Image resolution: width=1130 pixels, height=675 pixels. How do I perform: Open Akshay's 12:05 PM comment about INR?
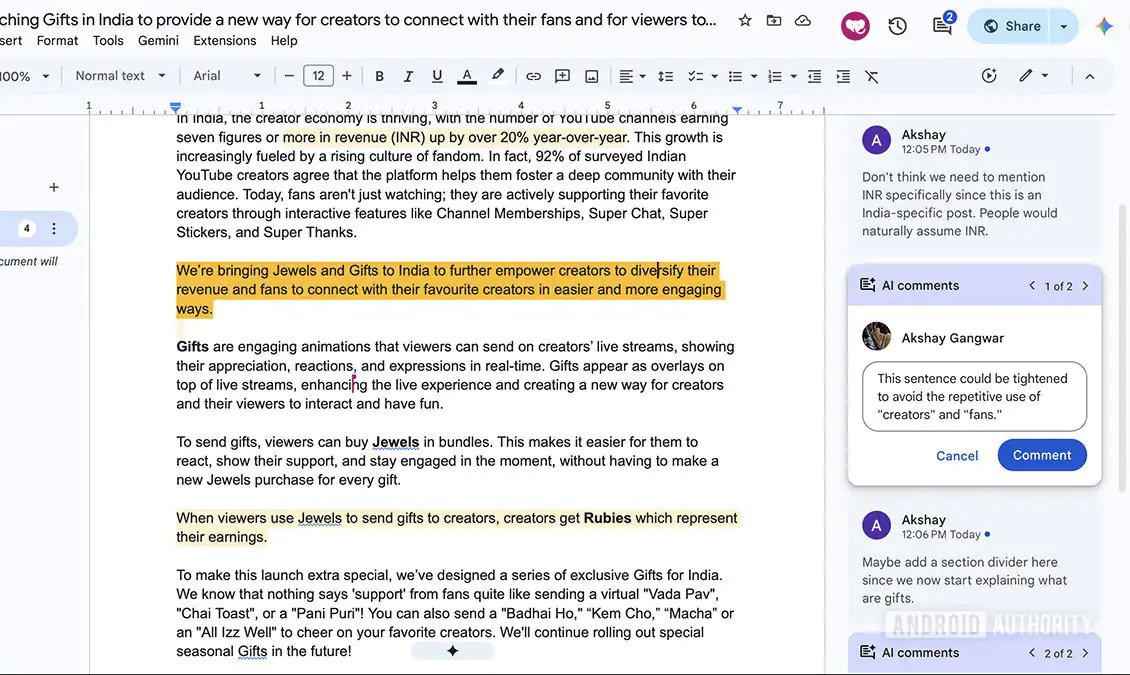point(974,184)
